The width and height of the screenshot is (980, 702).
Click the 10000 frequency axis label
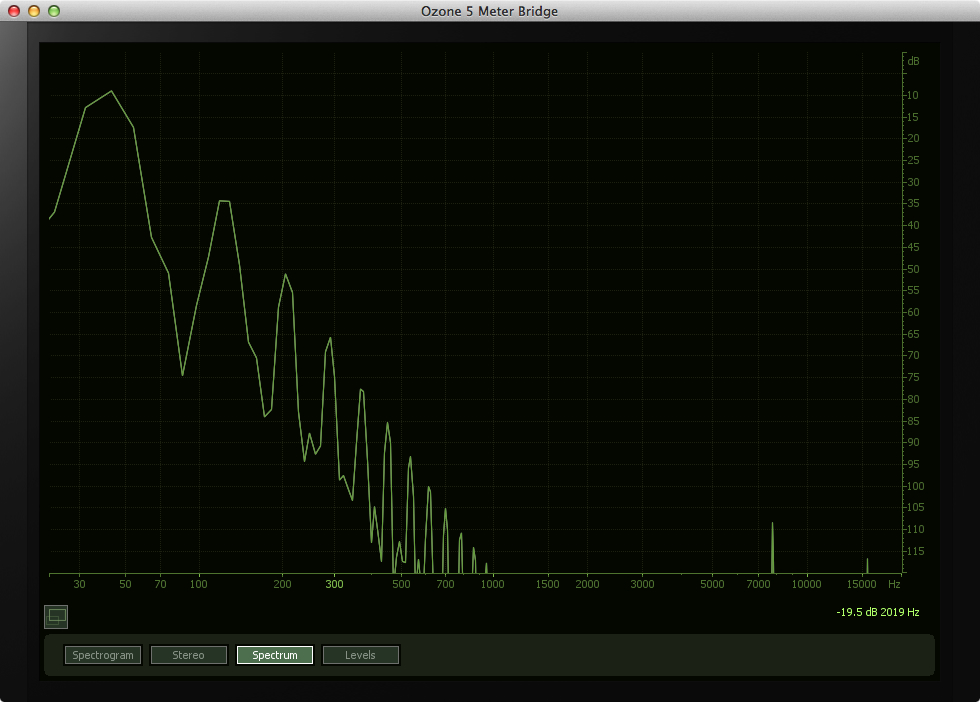point(806,584)
